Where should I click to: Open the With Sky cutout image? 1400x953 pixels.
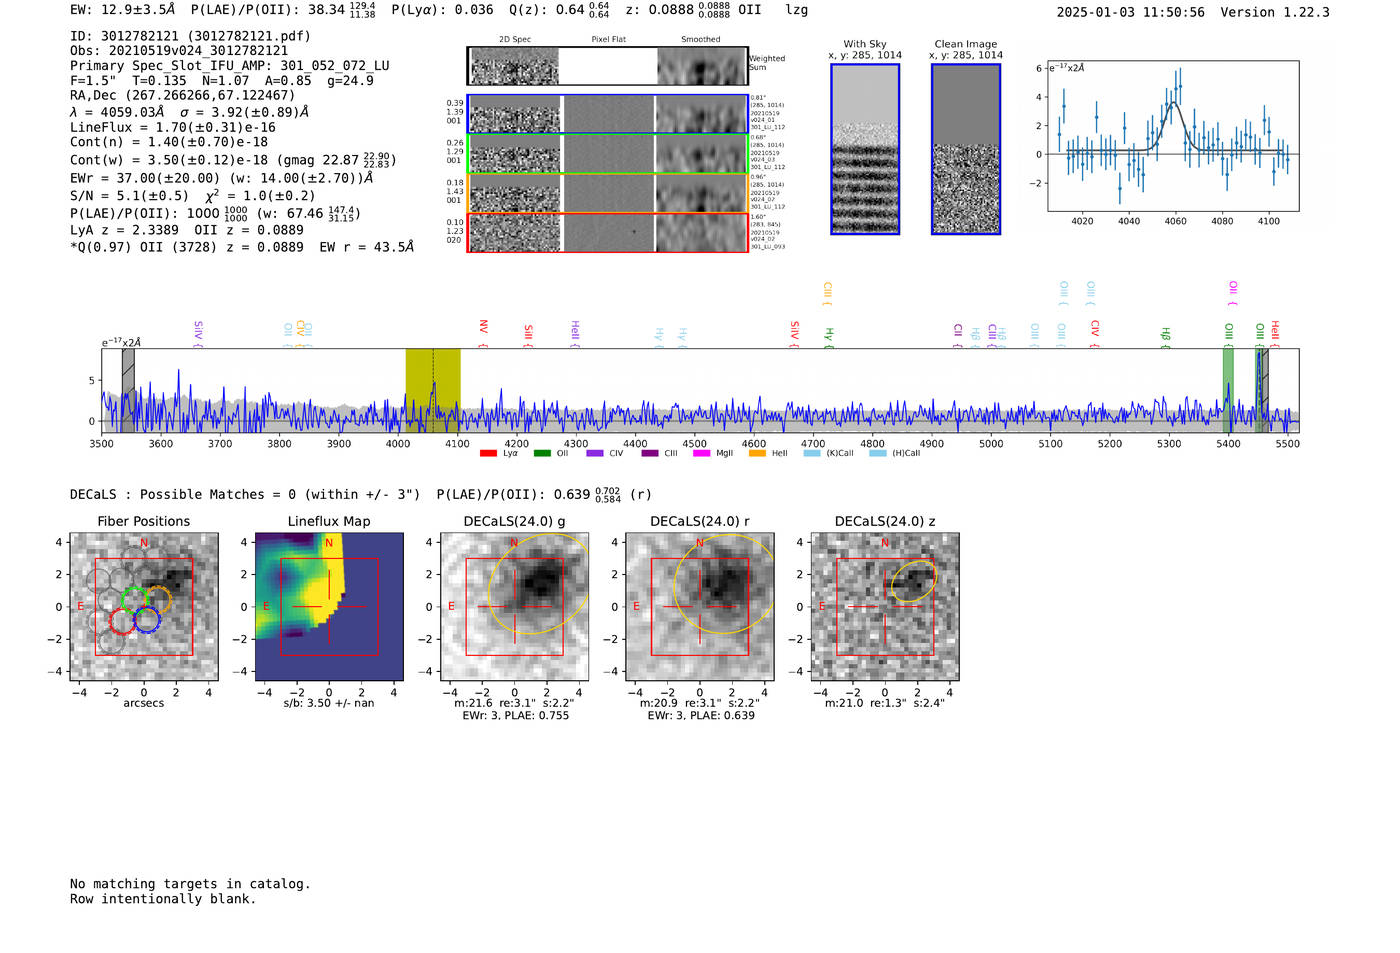click(x=865, y=149)
